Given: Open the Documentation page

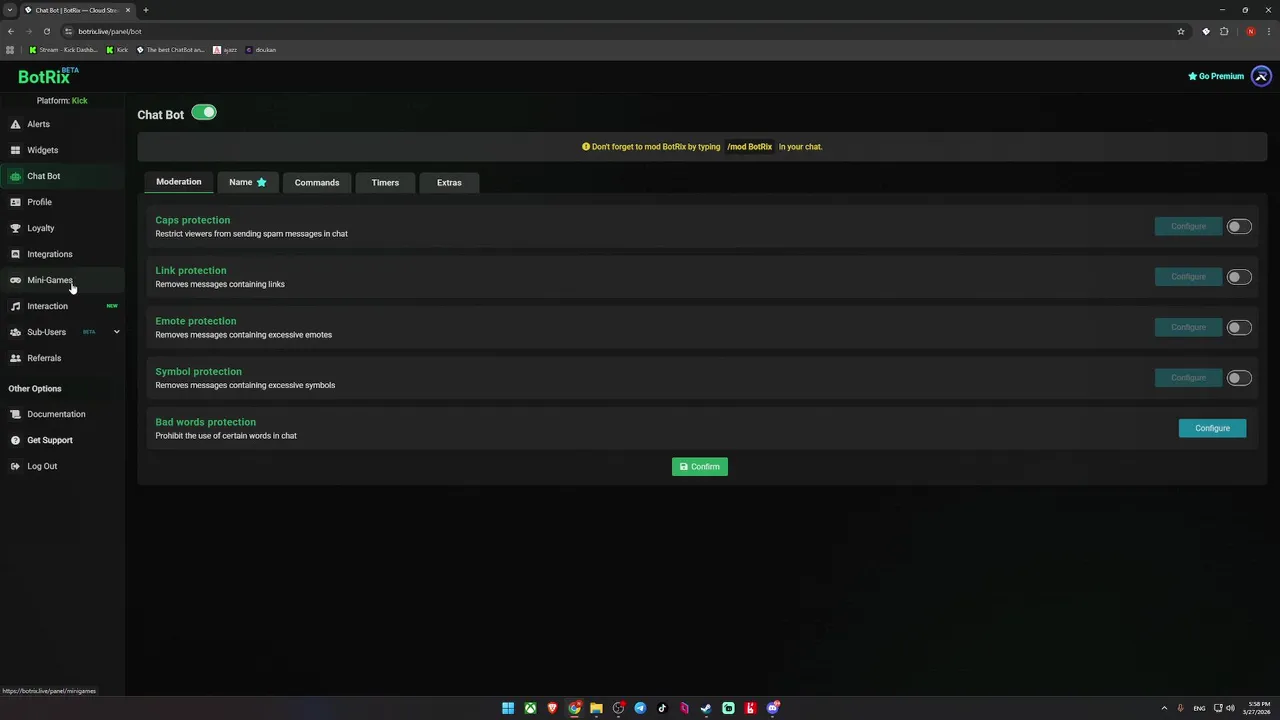Looking at the screenshot, I should [x=56, y=414].
